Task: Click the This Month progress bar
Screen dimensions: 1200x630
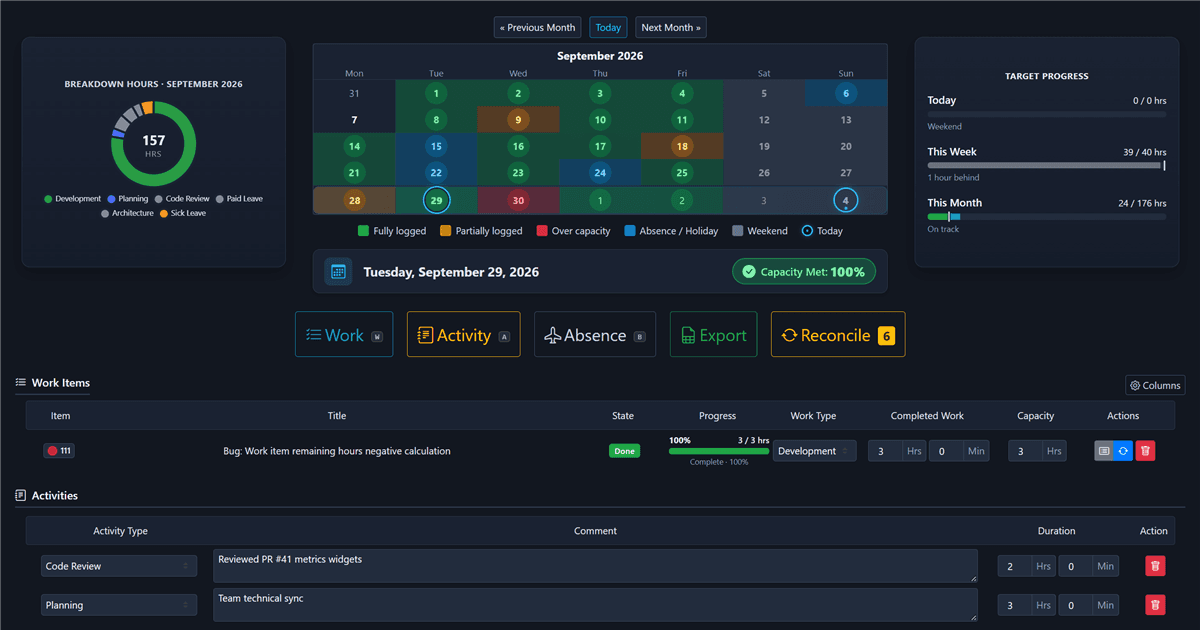Action: tap(1047, 216)
